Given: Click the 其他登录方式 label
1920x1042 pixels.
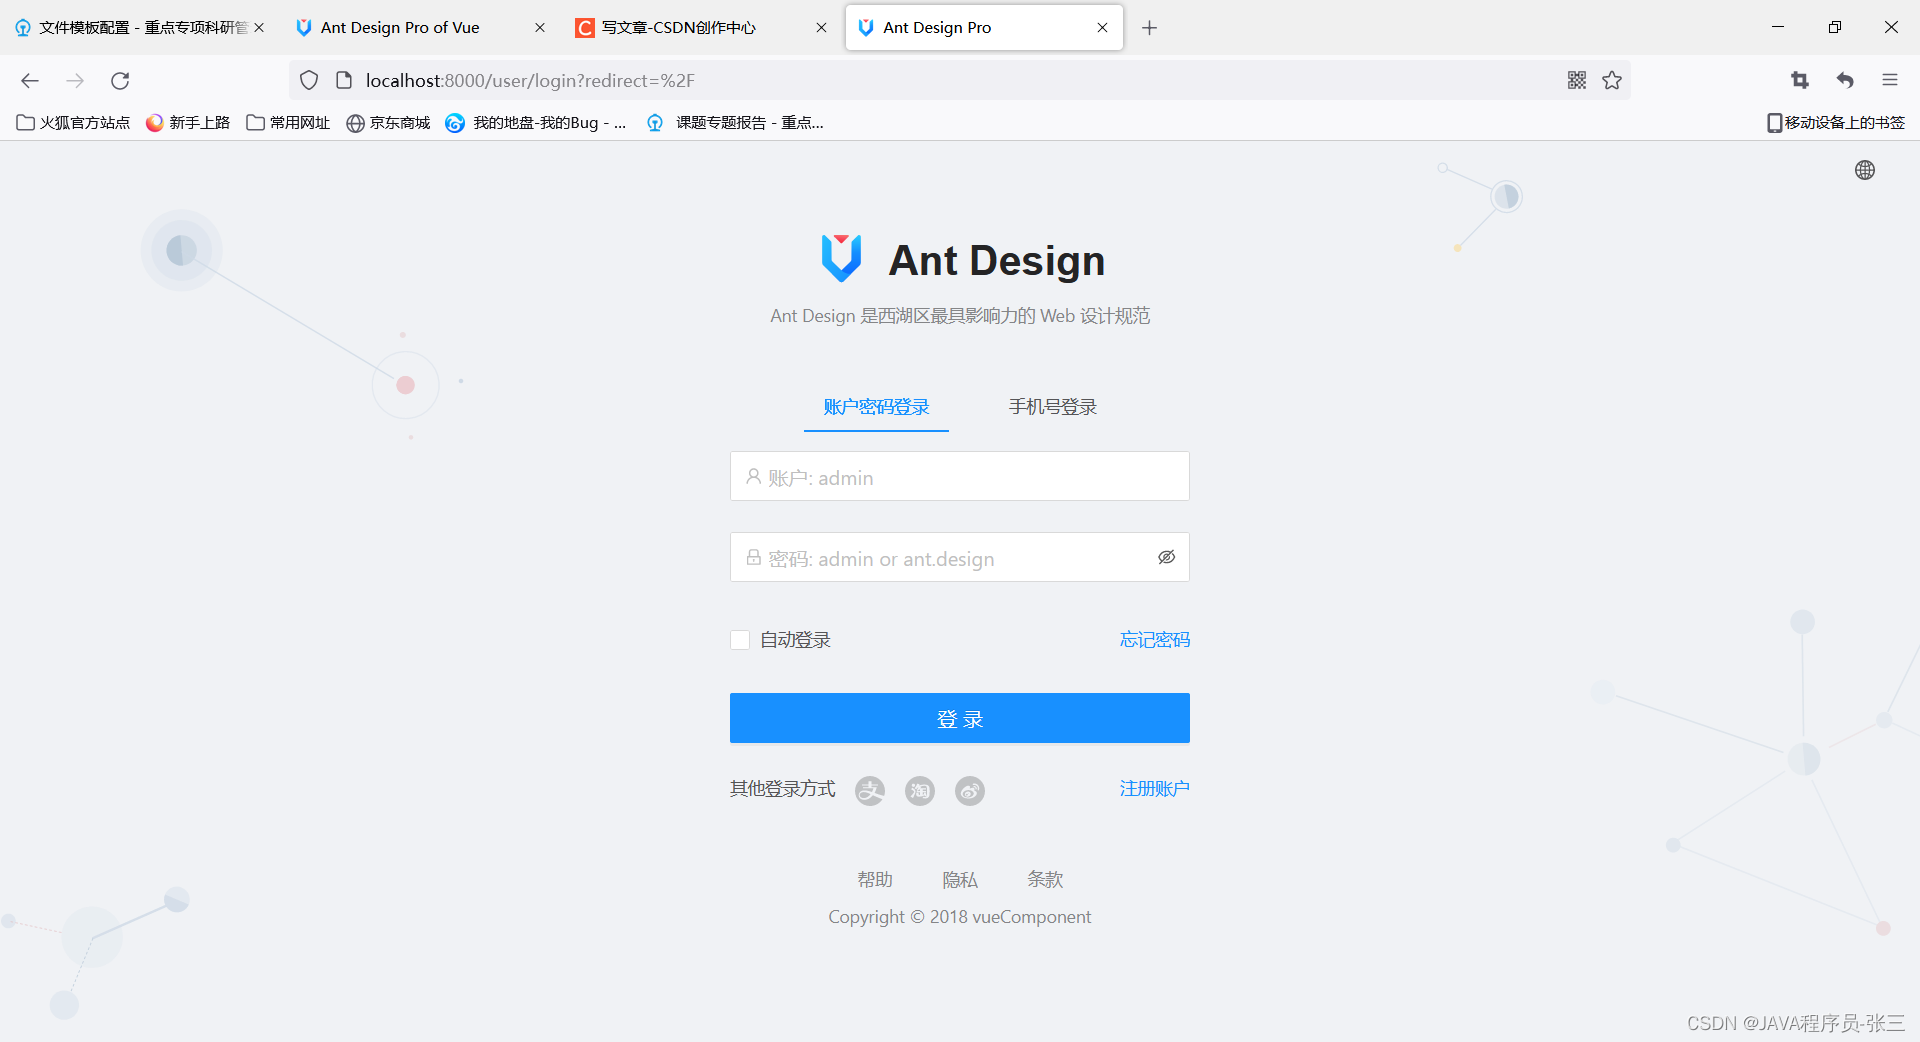Looking at the screenshot, I should (782, 789).
